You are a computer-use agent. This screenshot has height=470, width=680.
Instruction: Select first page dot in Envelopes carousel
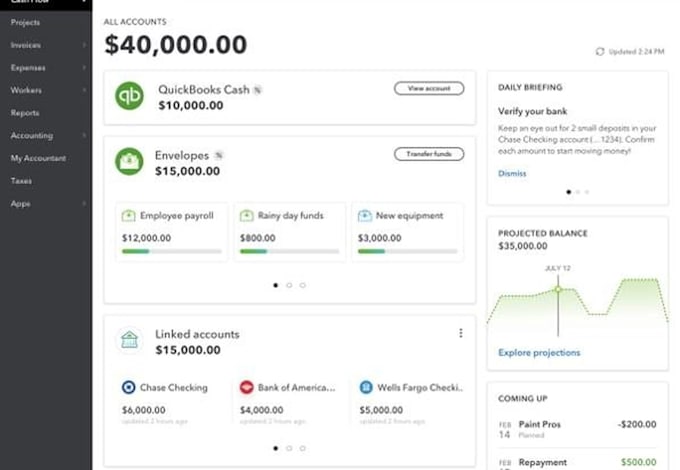[275, 285]
